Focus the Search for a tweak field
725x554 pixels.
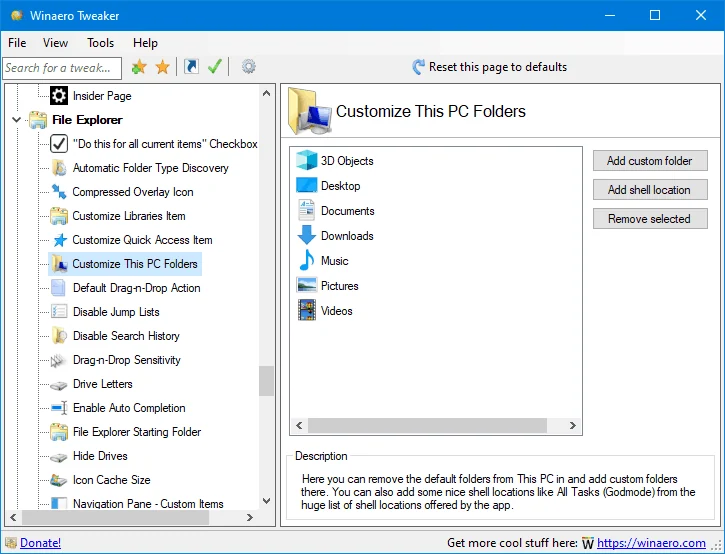(x=62, y=68)
